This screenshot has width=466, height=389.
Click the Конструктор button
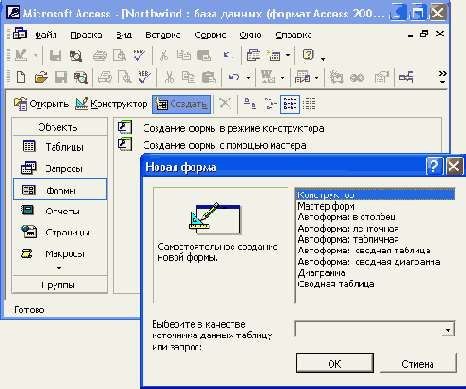(111, 104)
